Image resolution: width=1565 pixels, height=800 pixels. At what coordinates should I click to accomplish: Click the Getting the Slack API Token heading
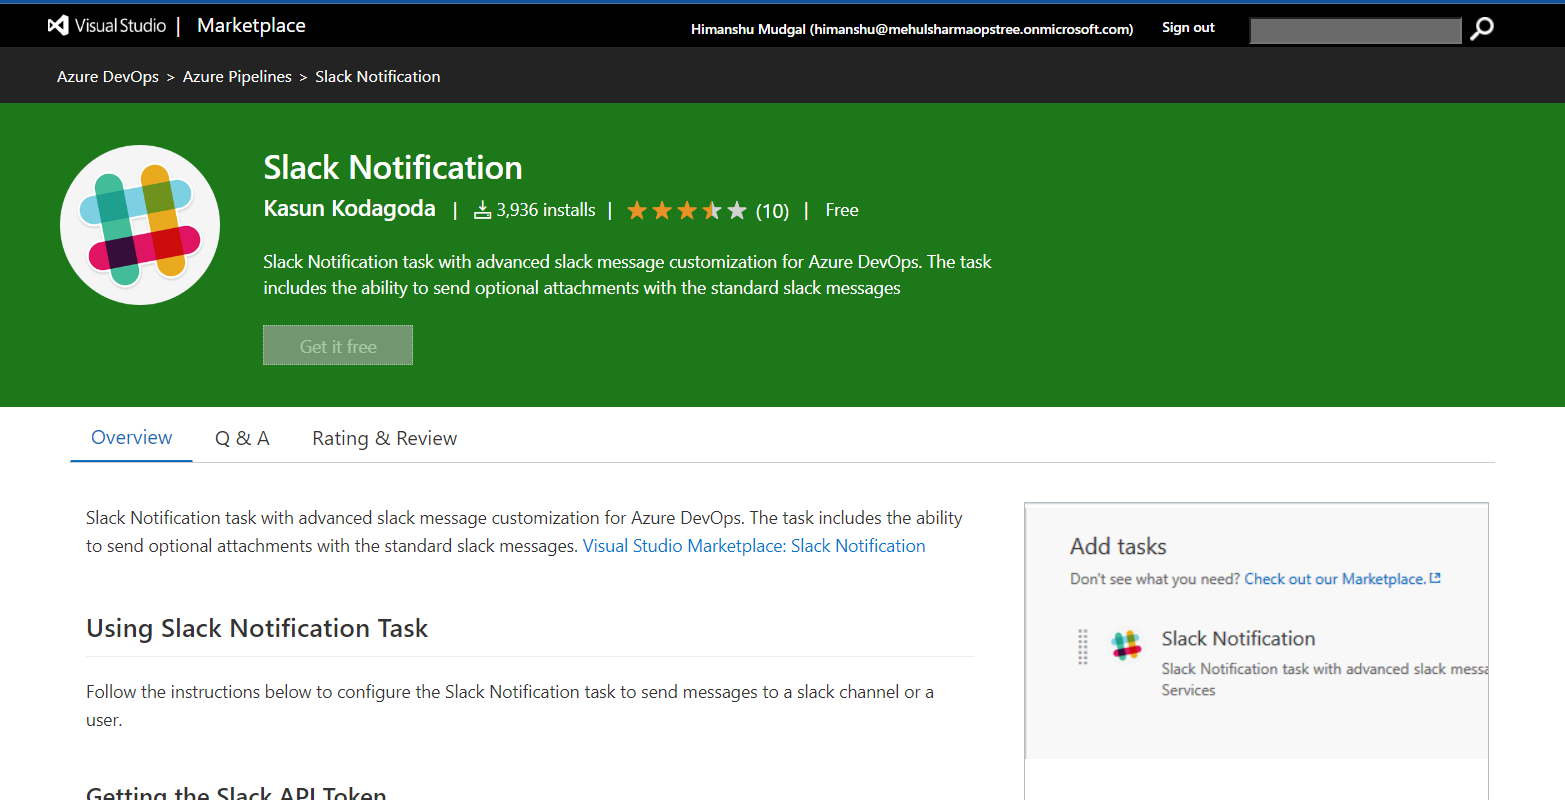pos(236,792)
